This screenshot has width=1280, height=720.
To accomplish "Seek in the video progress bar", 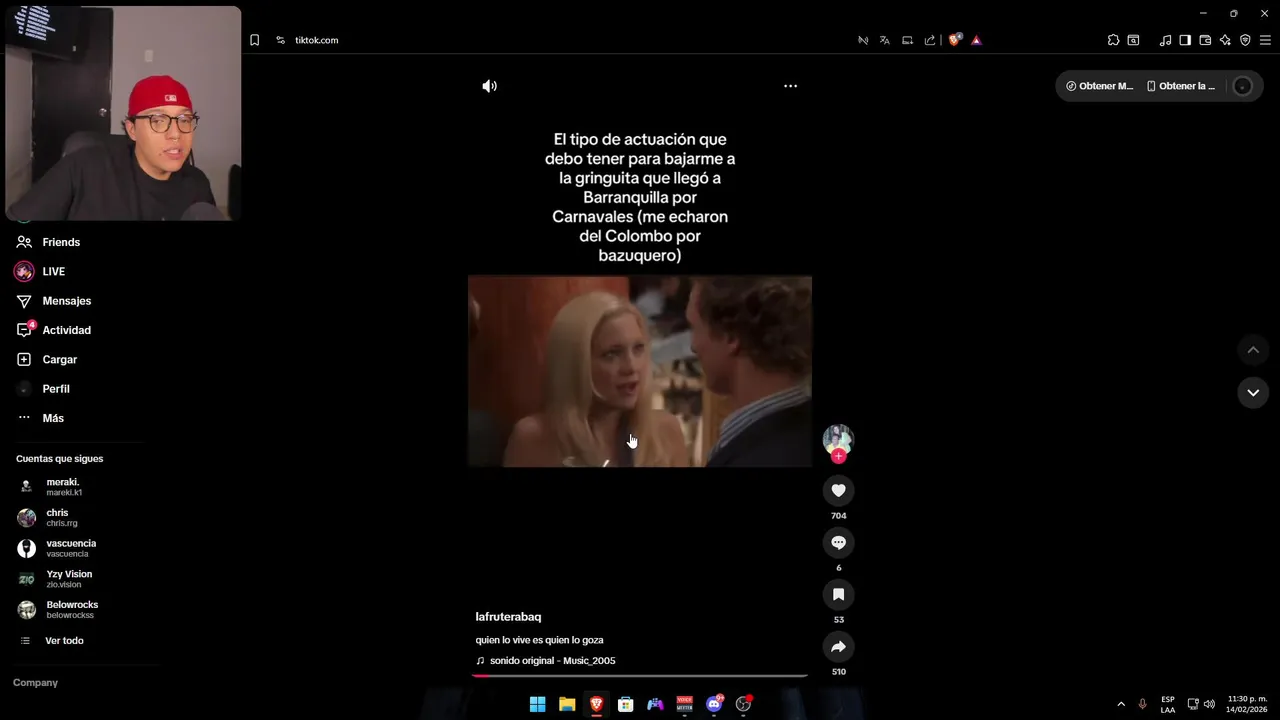I will click(x=640, y=676).
